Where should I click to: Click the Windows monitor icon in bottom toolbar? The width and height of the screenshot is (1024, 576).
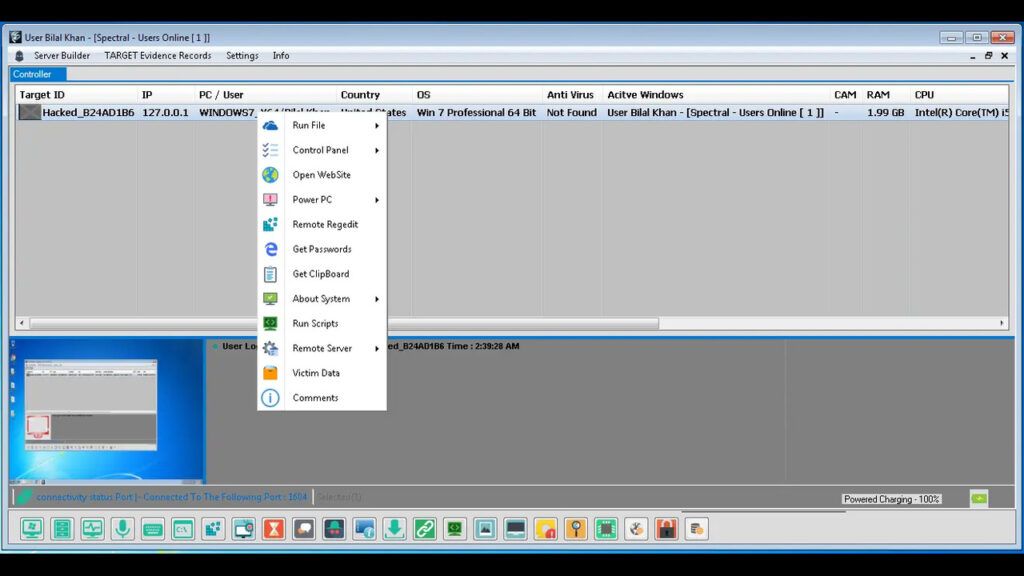point(31,528)
